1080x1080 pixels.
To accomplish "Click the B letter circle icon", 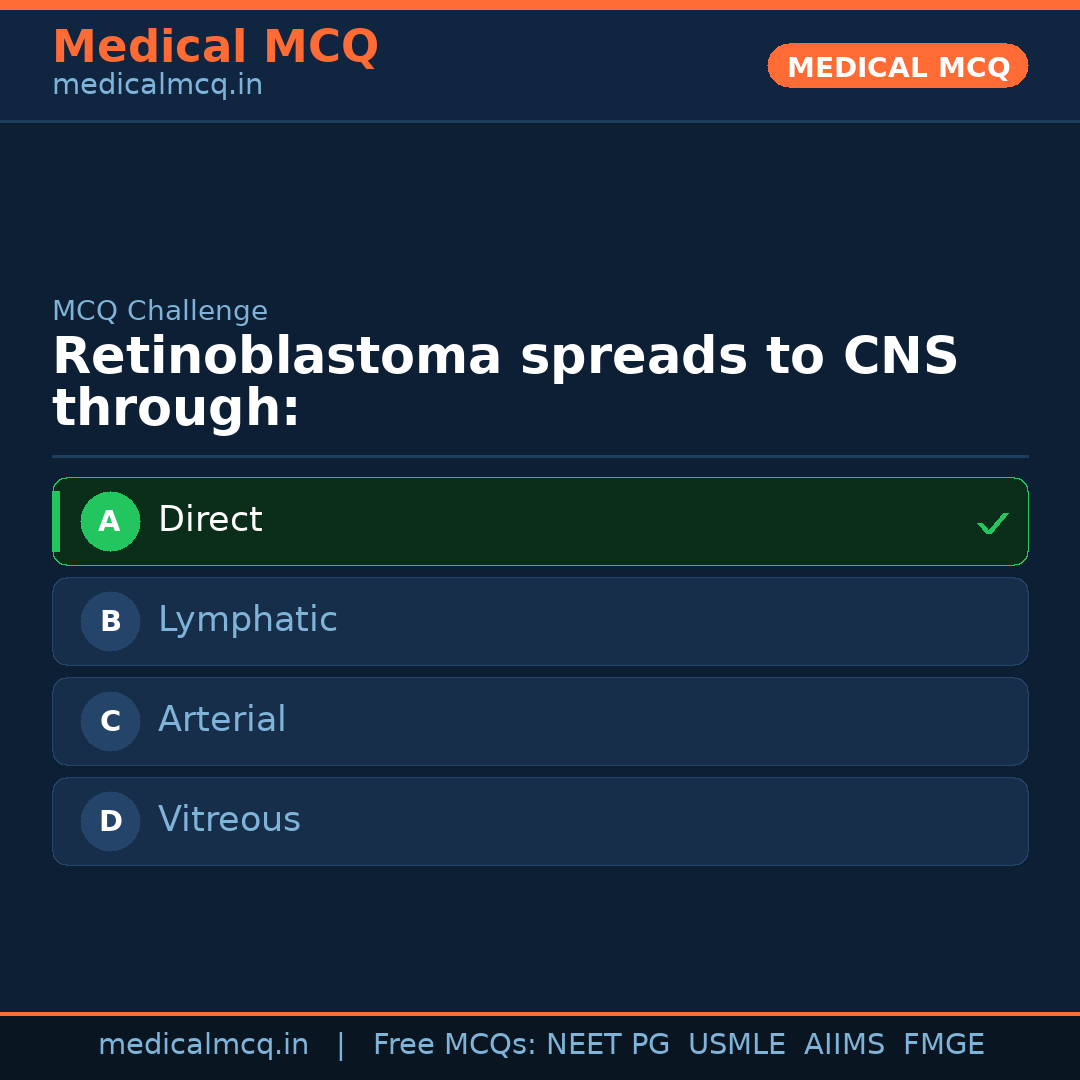I will 110,621.
